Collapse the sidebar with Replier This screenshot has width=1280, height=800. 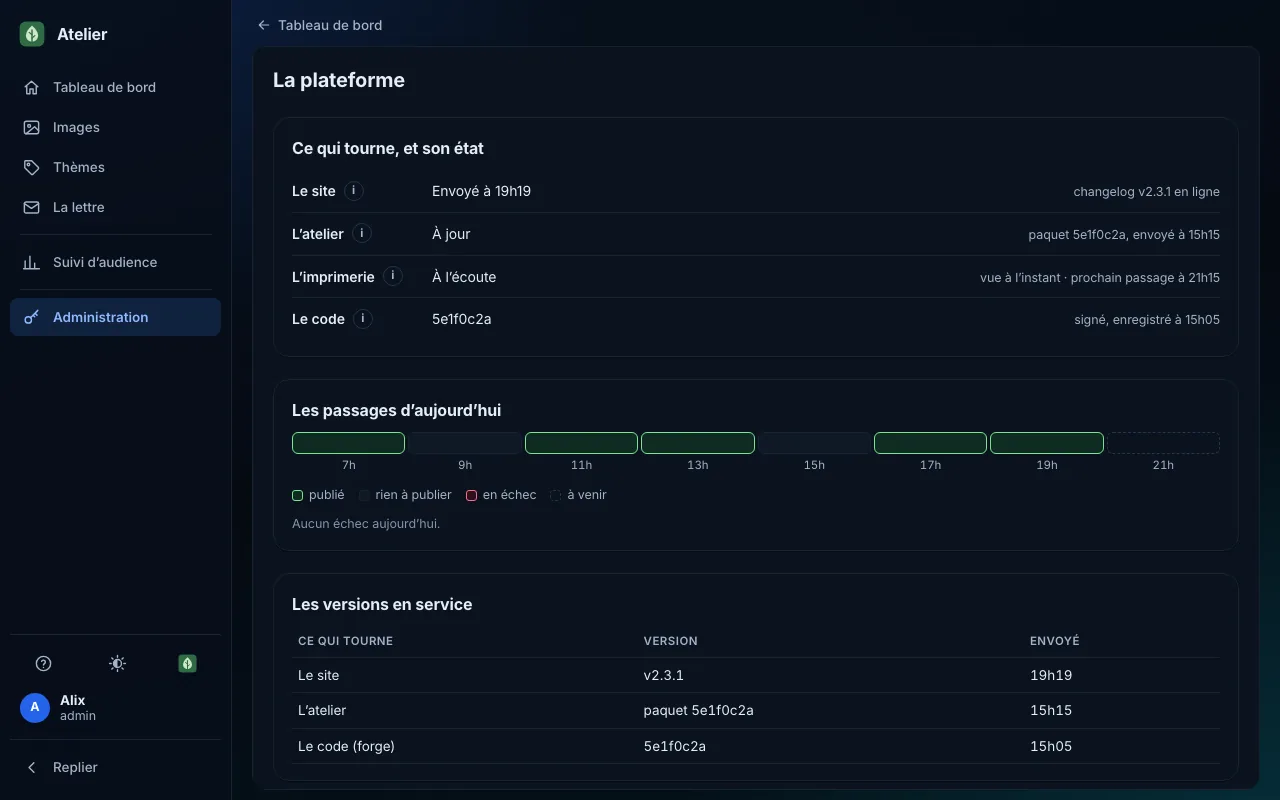coord(115,767)
